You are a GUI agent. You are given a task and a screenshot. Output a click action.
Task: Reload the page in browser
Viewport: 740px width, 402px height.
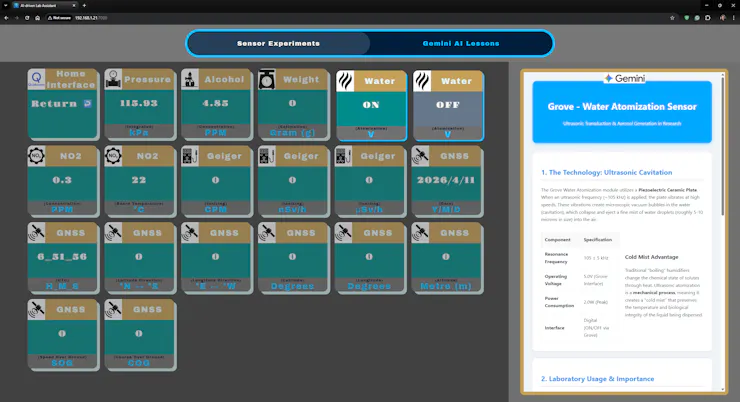(x=27, y=18)
